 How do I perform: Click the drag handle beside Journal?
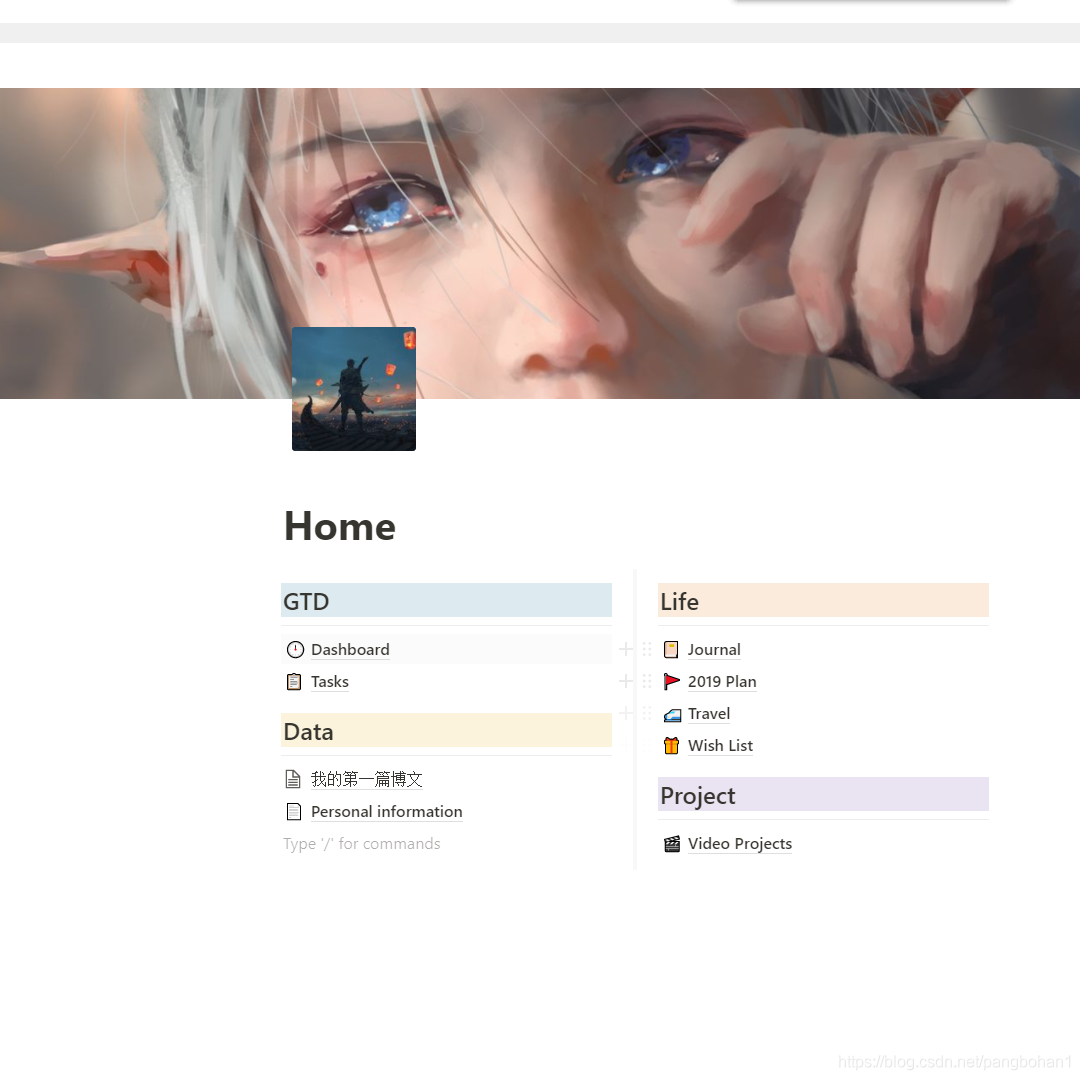[647, 649]
